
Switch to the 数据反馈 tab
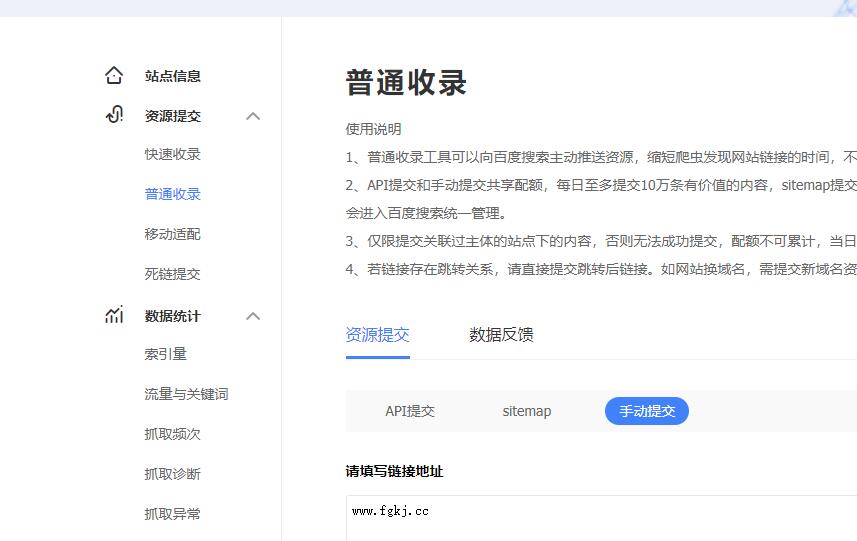tap(501, 335)
